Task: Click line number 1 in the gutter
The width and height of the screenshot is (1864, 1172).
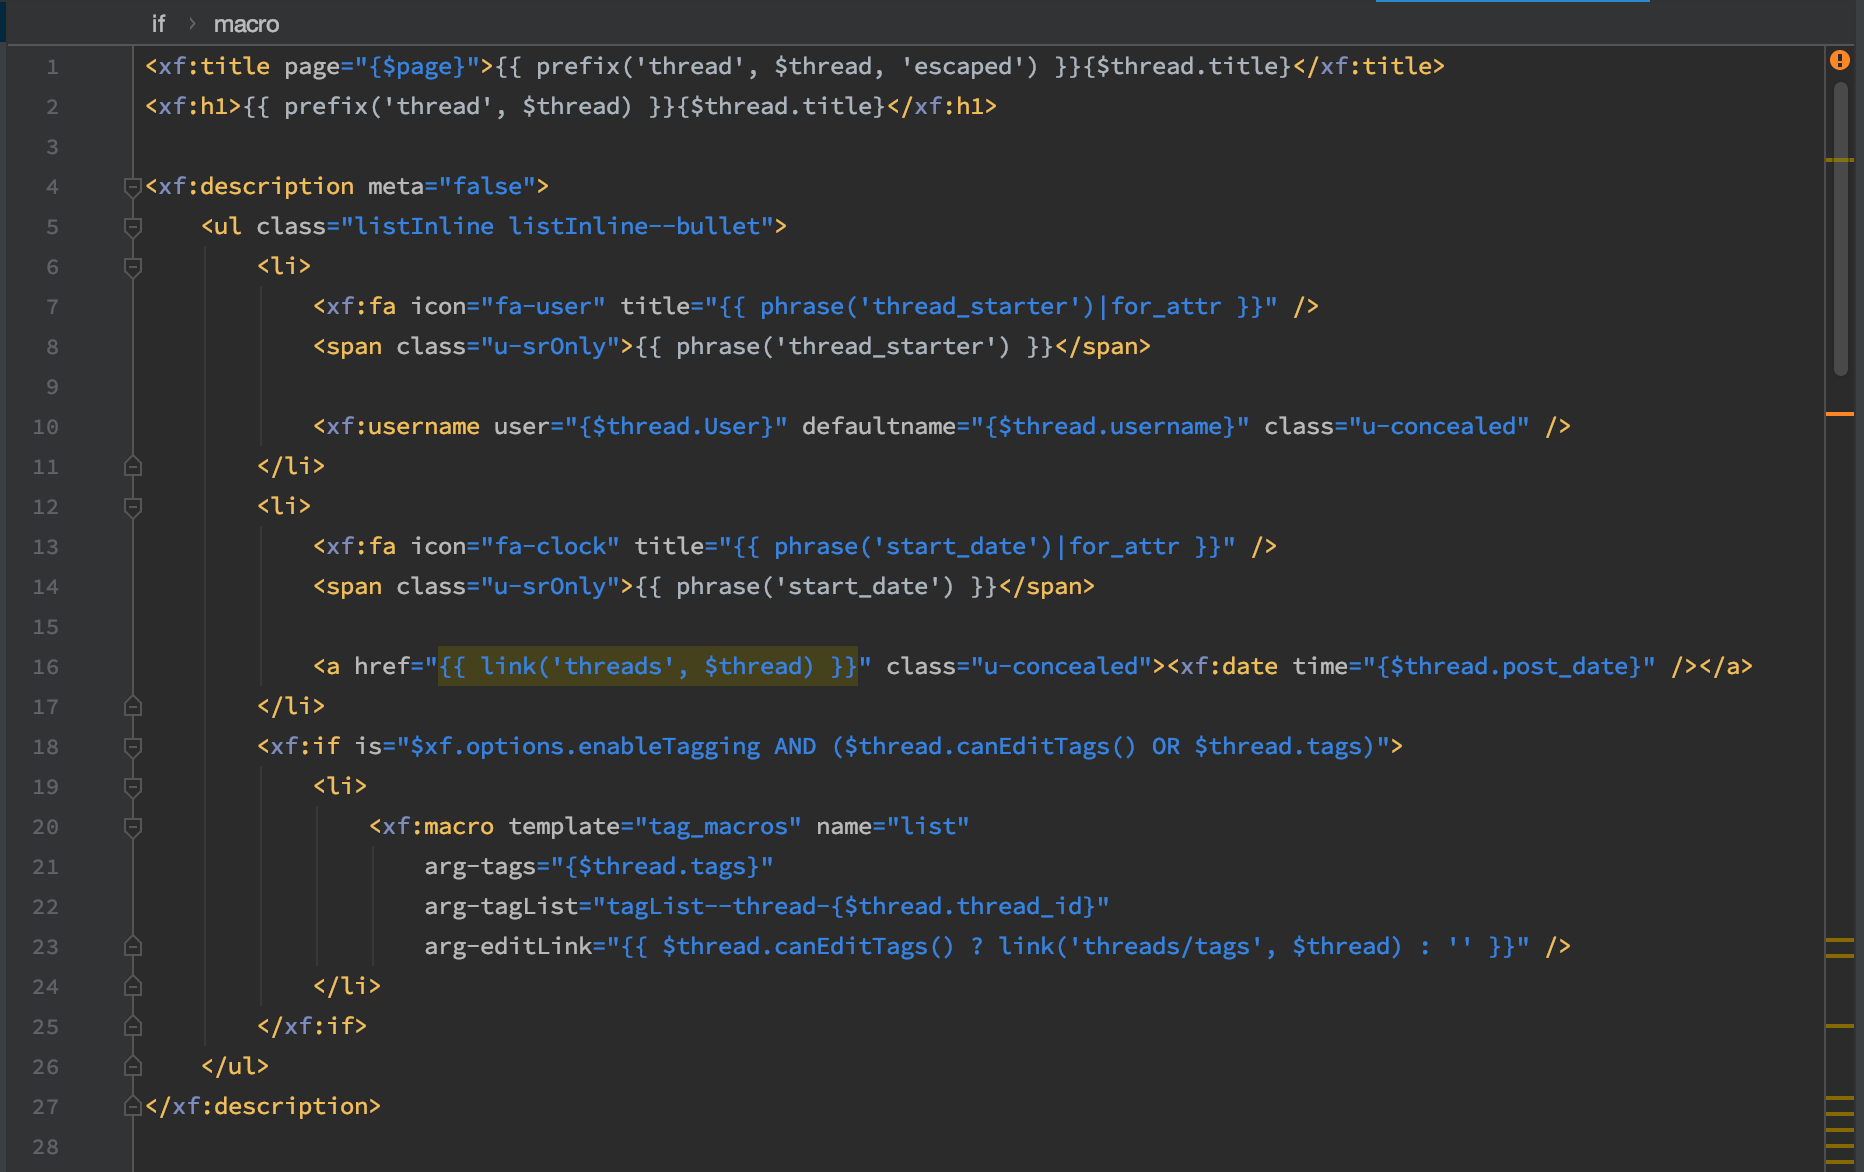Action: [x=52, y=67]
